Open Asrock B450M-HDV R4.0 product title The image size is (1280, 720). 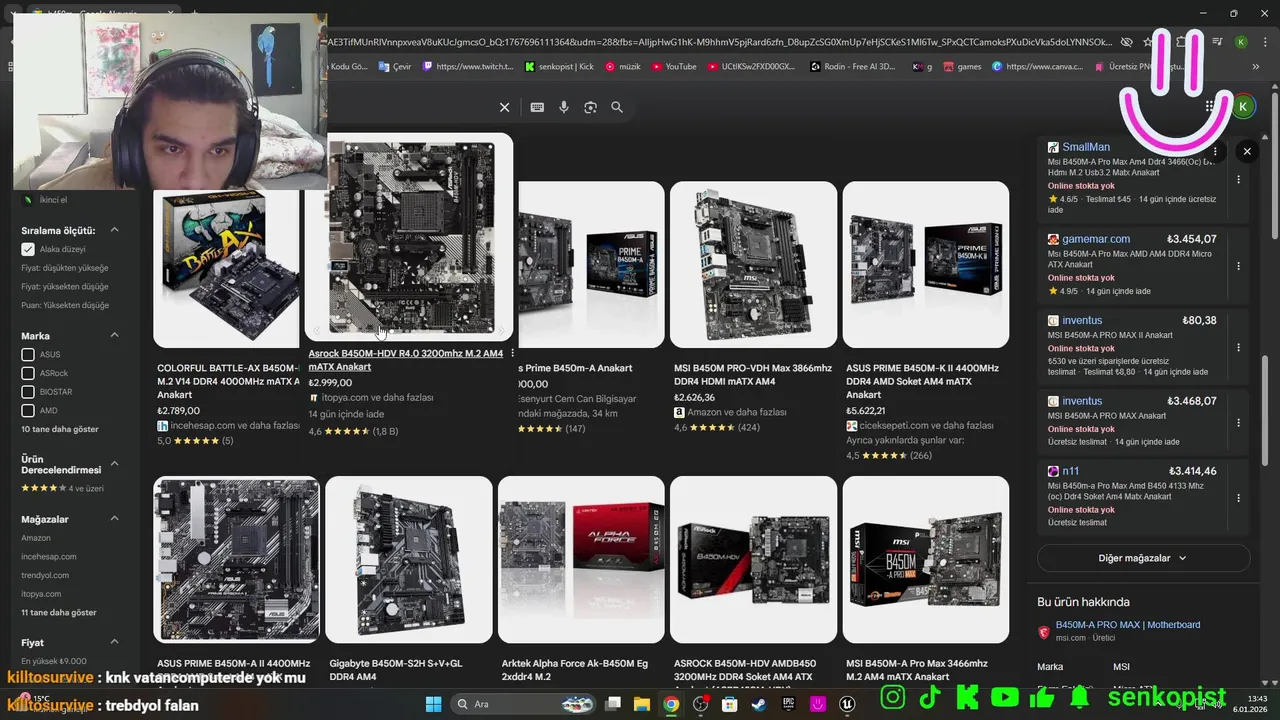(406, 360)
